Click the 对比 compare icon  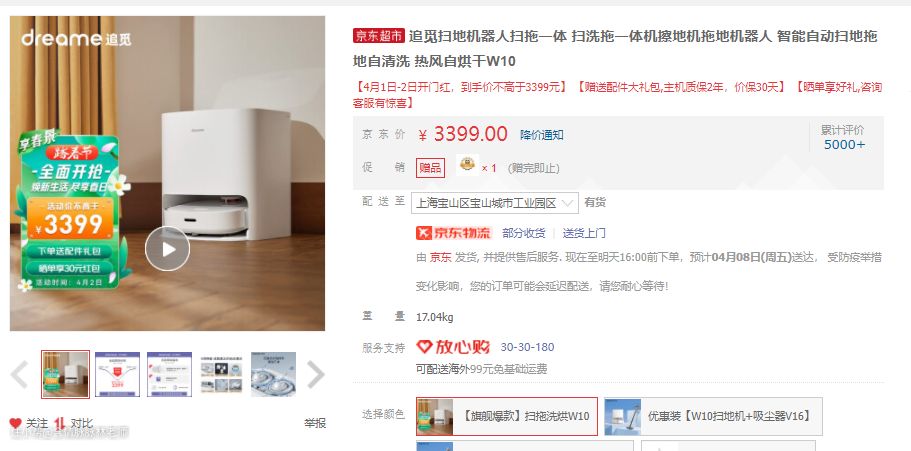pos(59,424)
